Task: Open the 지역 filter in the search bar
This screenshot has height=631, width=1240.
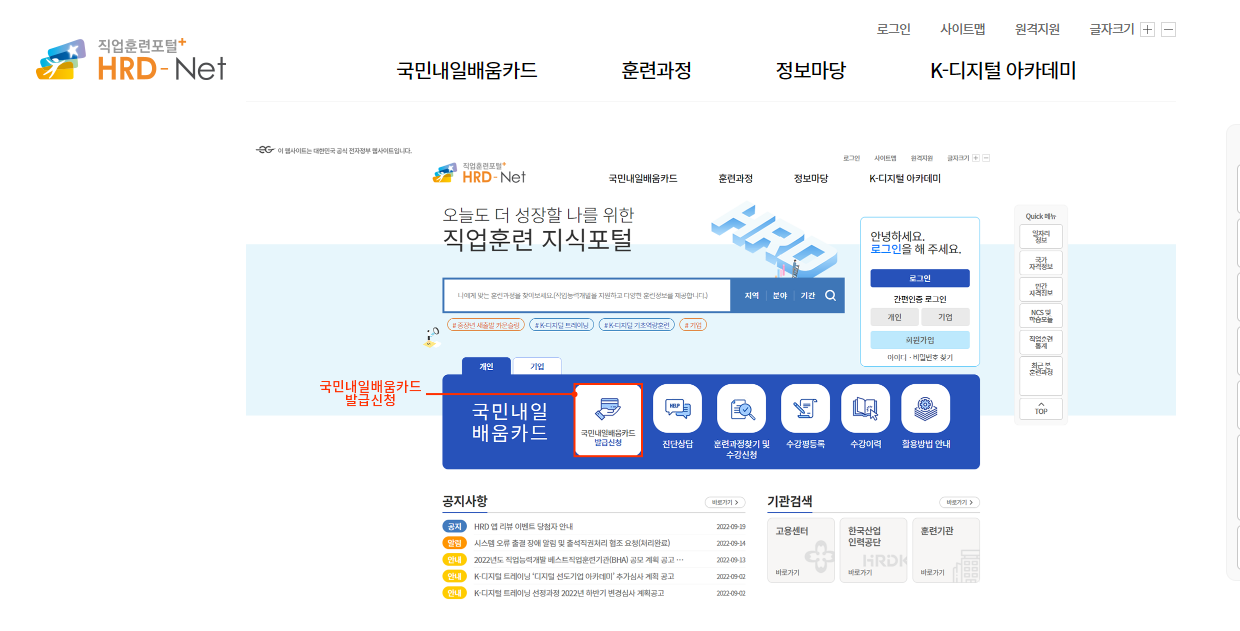Action: click(751, 296)
